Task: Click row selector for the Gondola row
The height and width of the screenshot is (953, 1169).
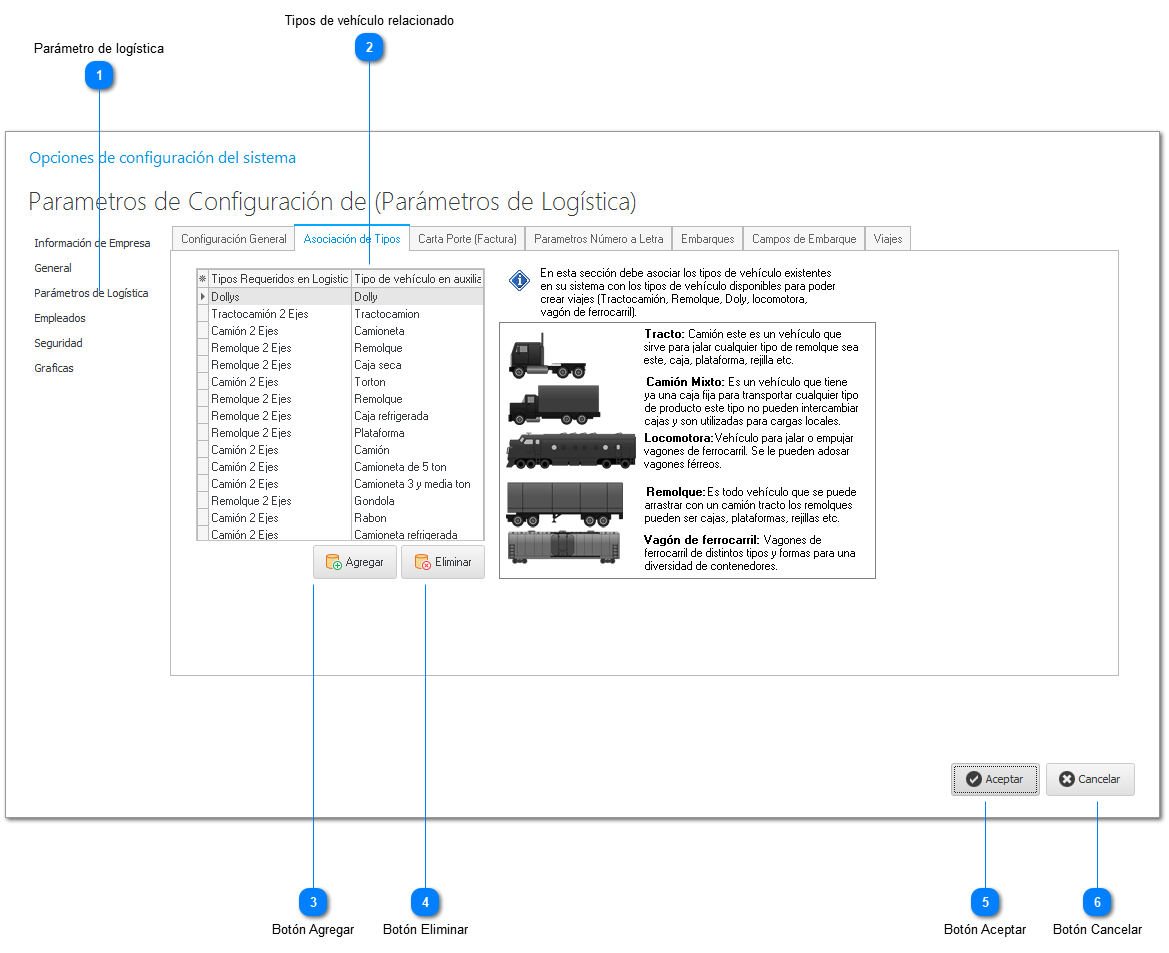Action: click(202, 501)
